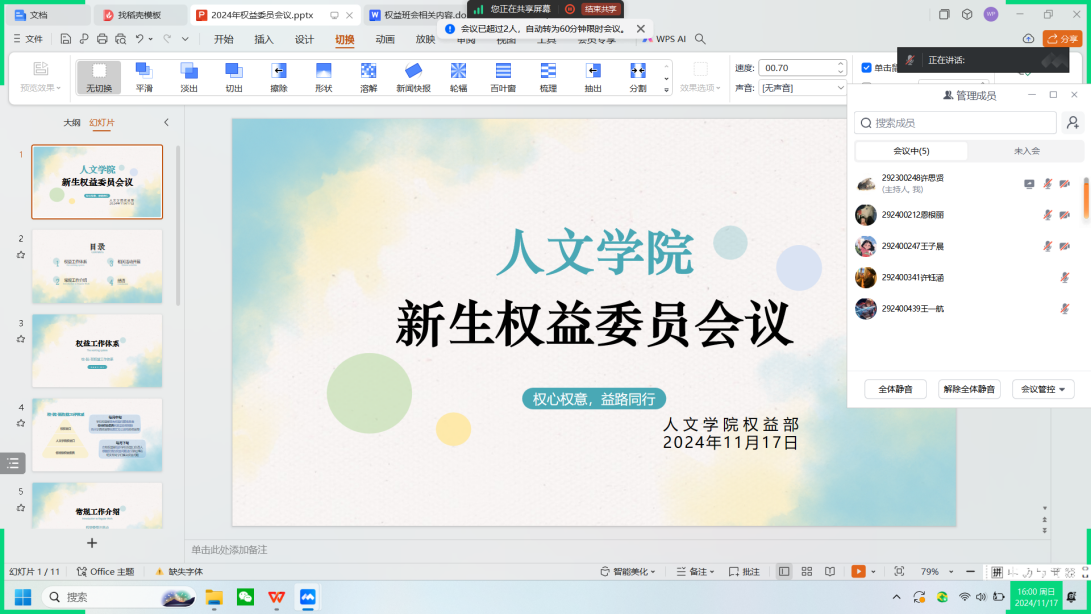This screenshot has height=614, width=1091.
Task: Switch to slide sorter view in status bar
Action: (807, 572)
